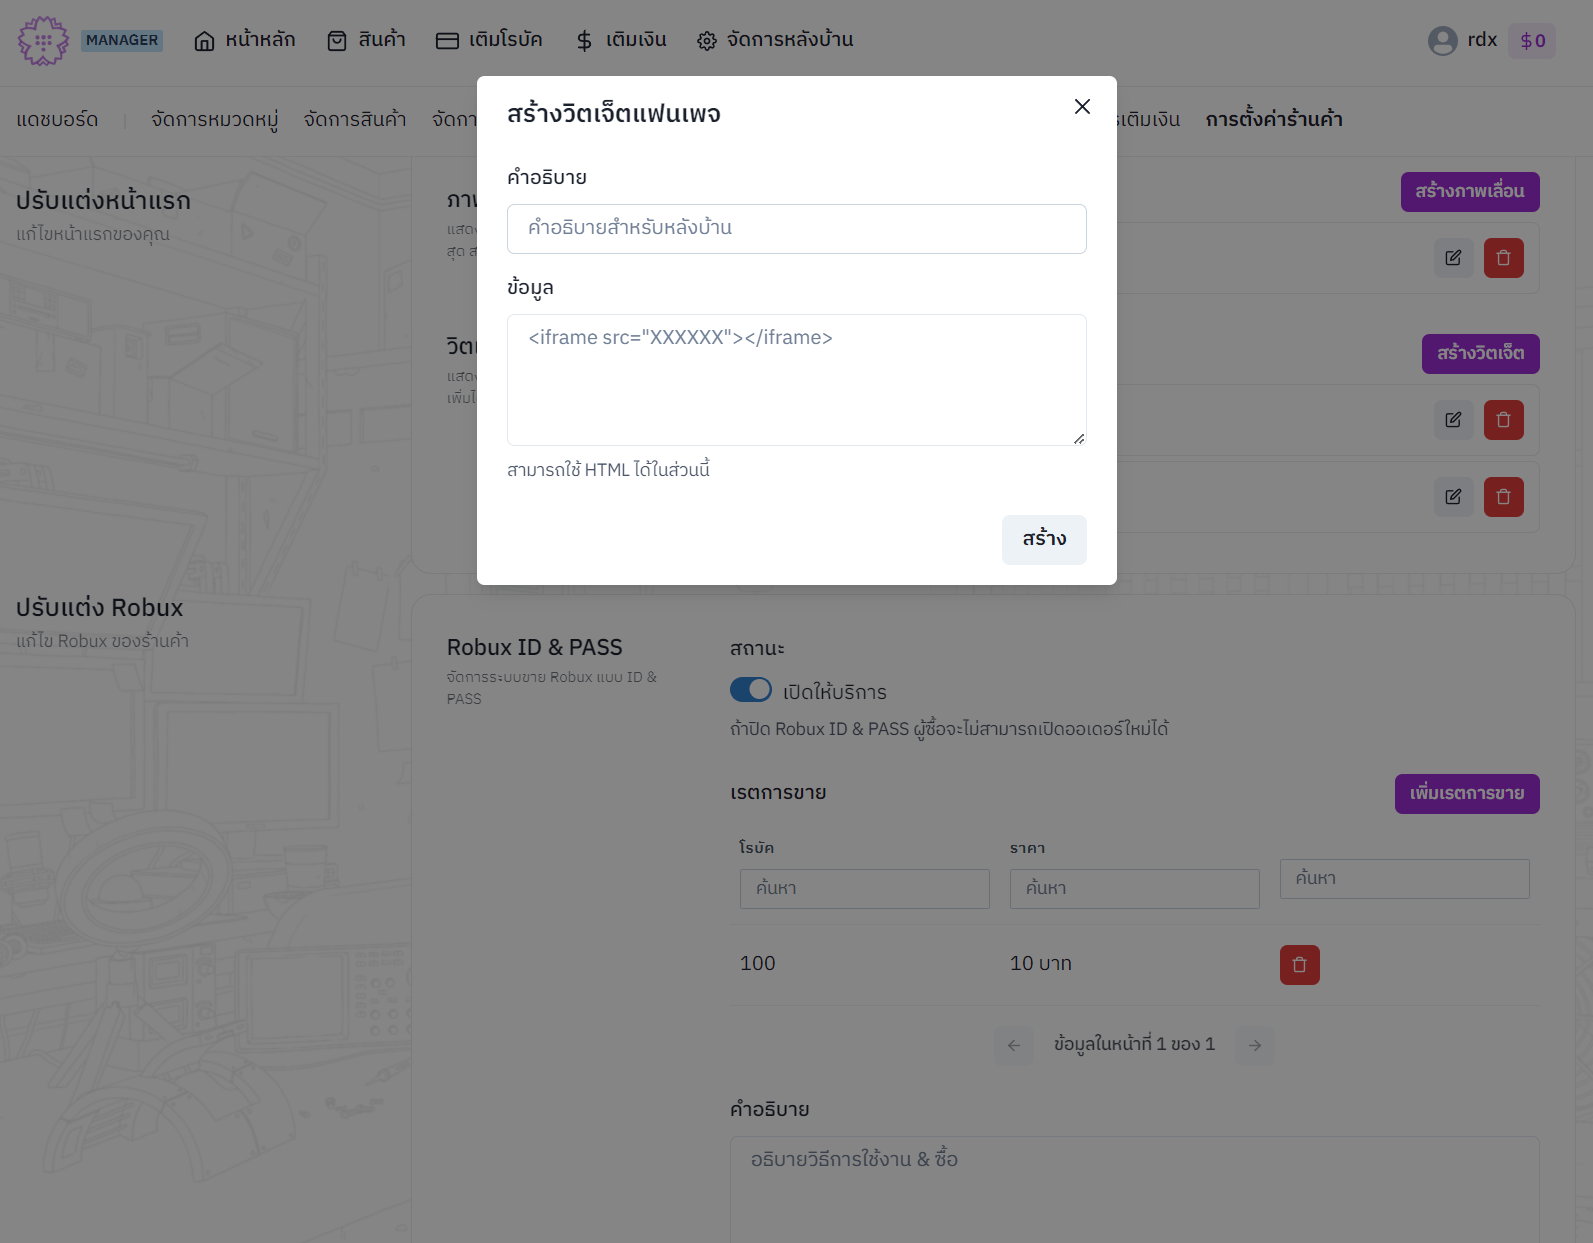Go to จัดการหมวดหมู่ tab
Viewport: 1593px width, 1243px height.
tap(214, 120)
